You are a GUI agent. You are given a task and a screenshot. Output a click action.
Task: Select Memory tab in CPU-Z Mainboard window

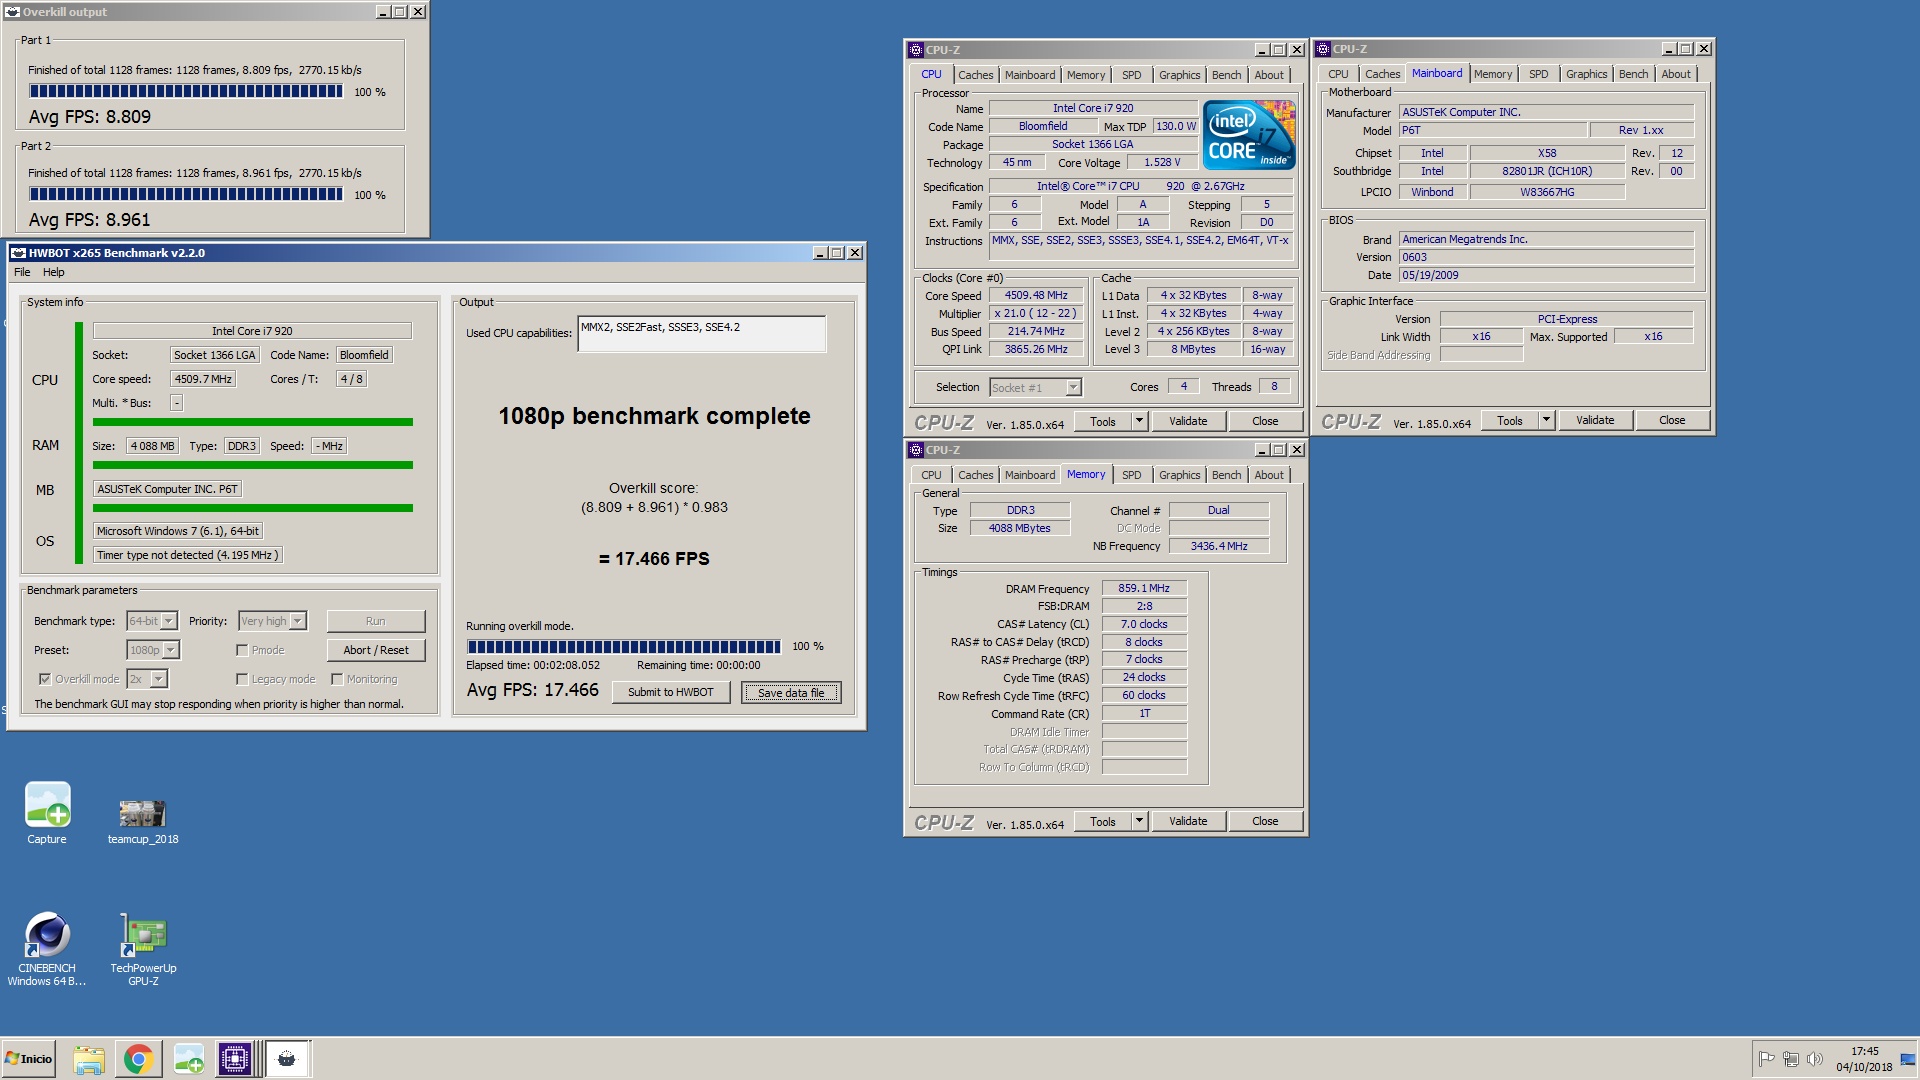pos(1492,74)
